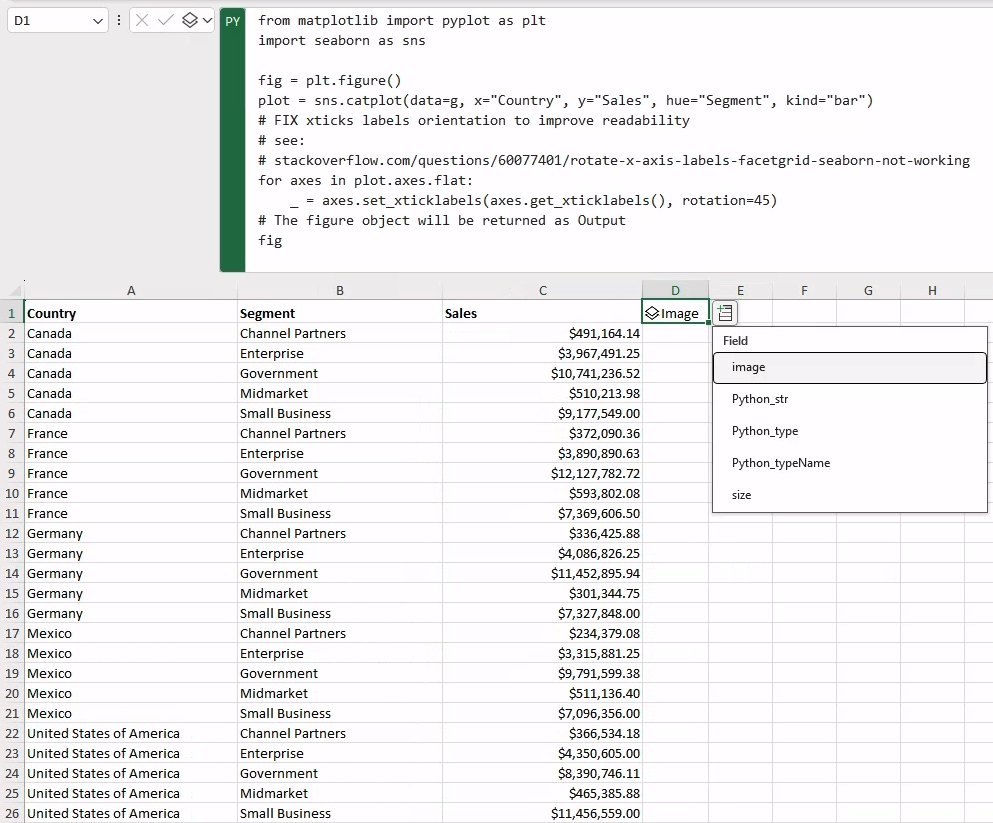Cancel the formula with the X icon
The width and height of the screenshot is (993, 823).
point(142,20)
